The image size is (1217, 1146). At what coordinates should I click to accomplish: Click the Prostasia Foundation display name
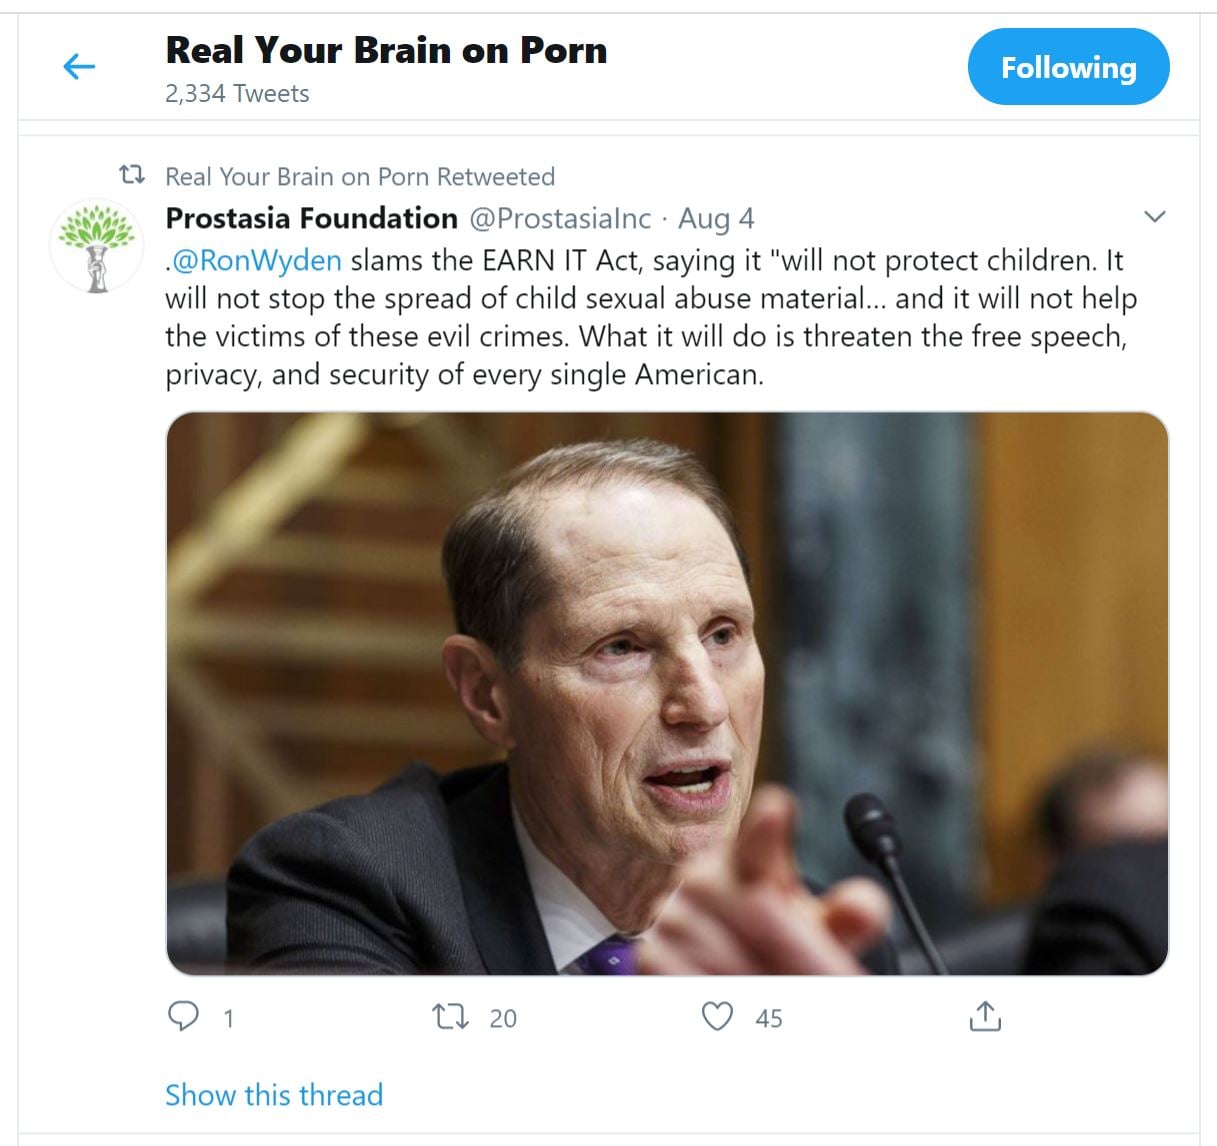311,218
